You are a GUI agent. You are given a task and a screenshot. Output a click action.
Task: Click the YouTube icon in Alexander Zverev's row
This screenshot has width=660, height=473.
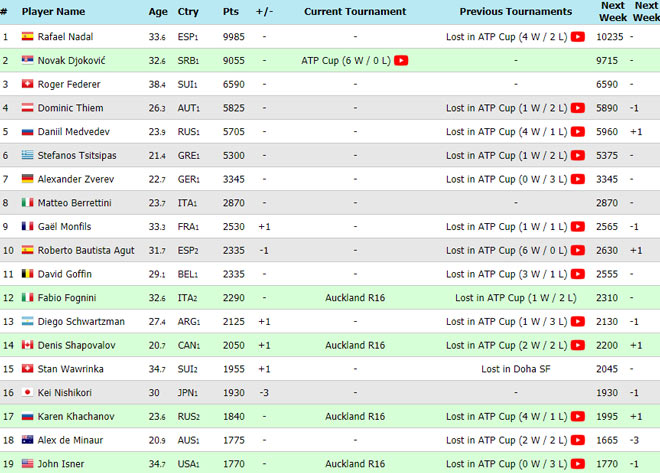click(577, 179)
